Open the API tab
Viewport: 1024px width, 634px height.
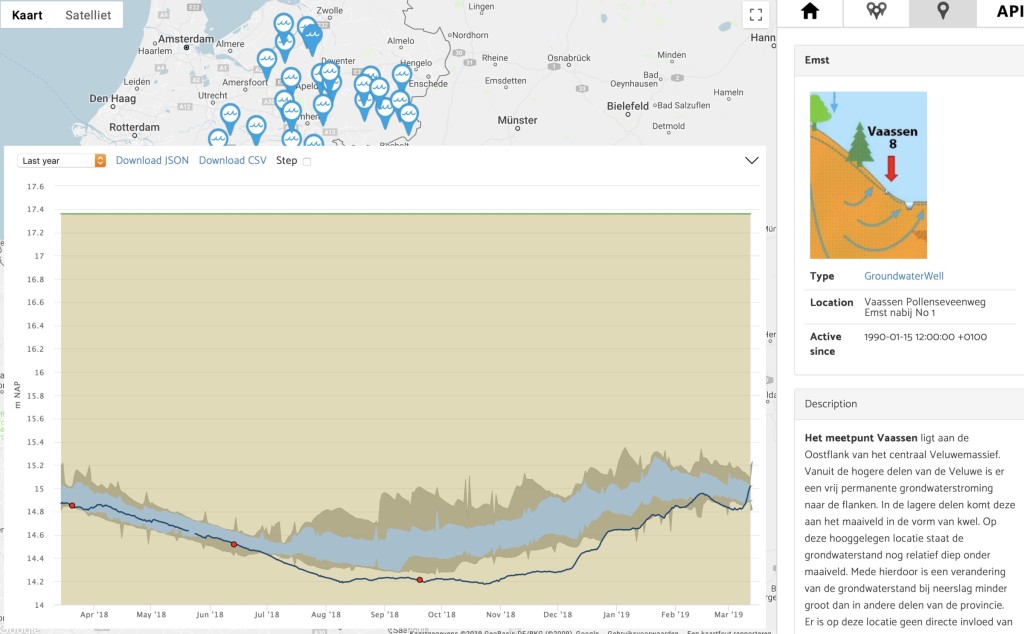pyautogui.click(x=1007, y=12)
